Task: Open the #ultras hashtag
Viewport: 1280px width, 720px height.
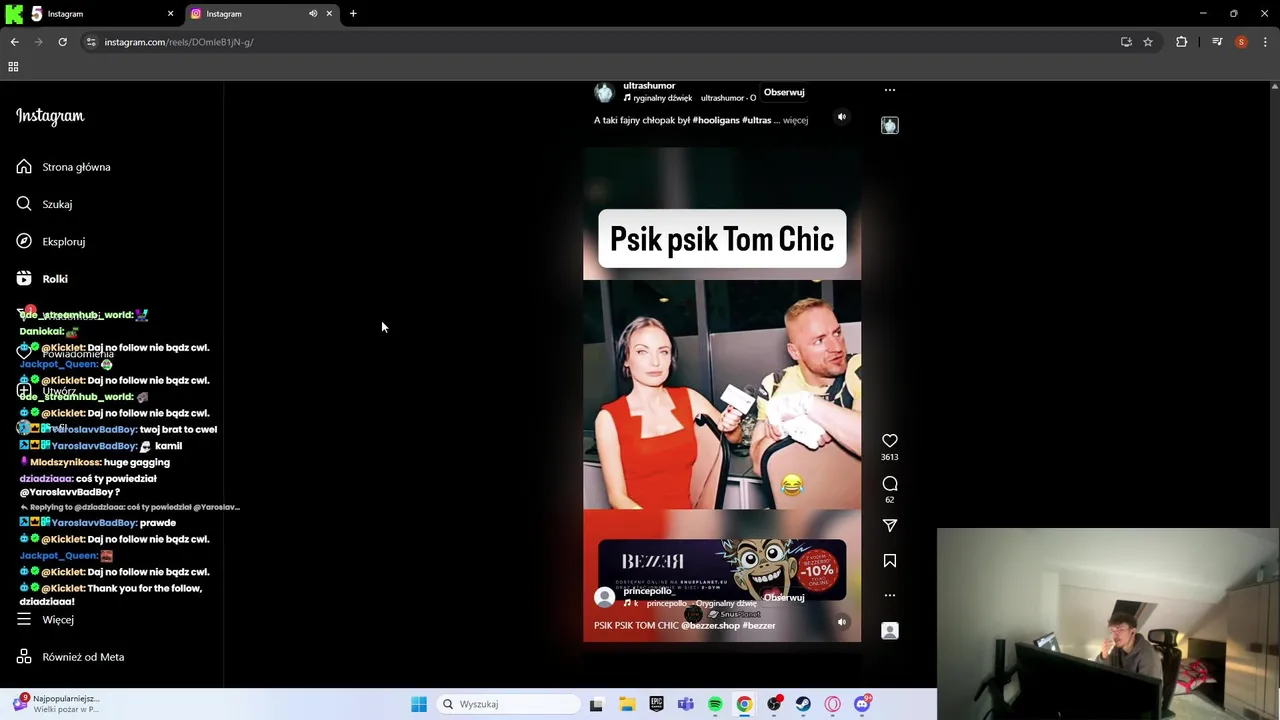Action: [756, 120]
